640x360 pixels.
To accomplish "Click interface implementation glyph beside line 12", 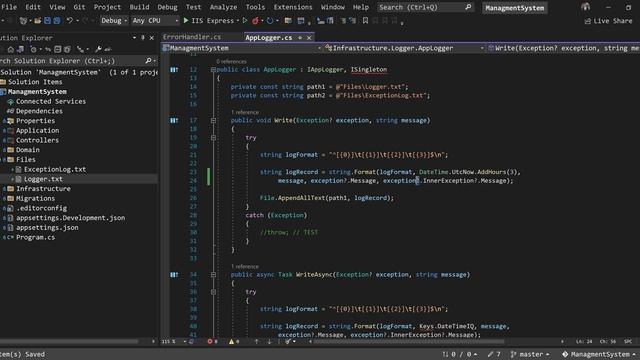I will (174, 70).
